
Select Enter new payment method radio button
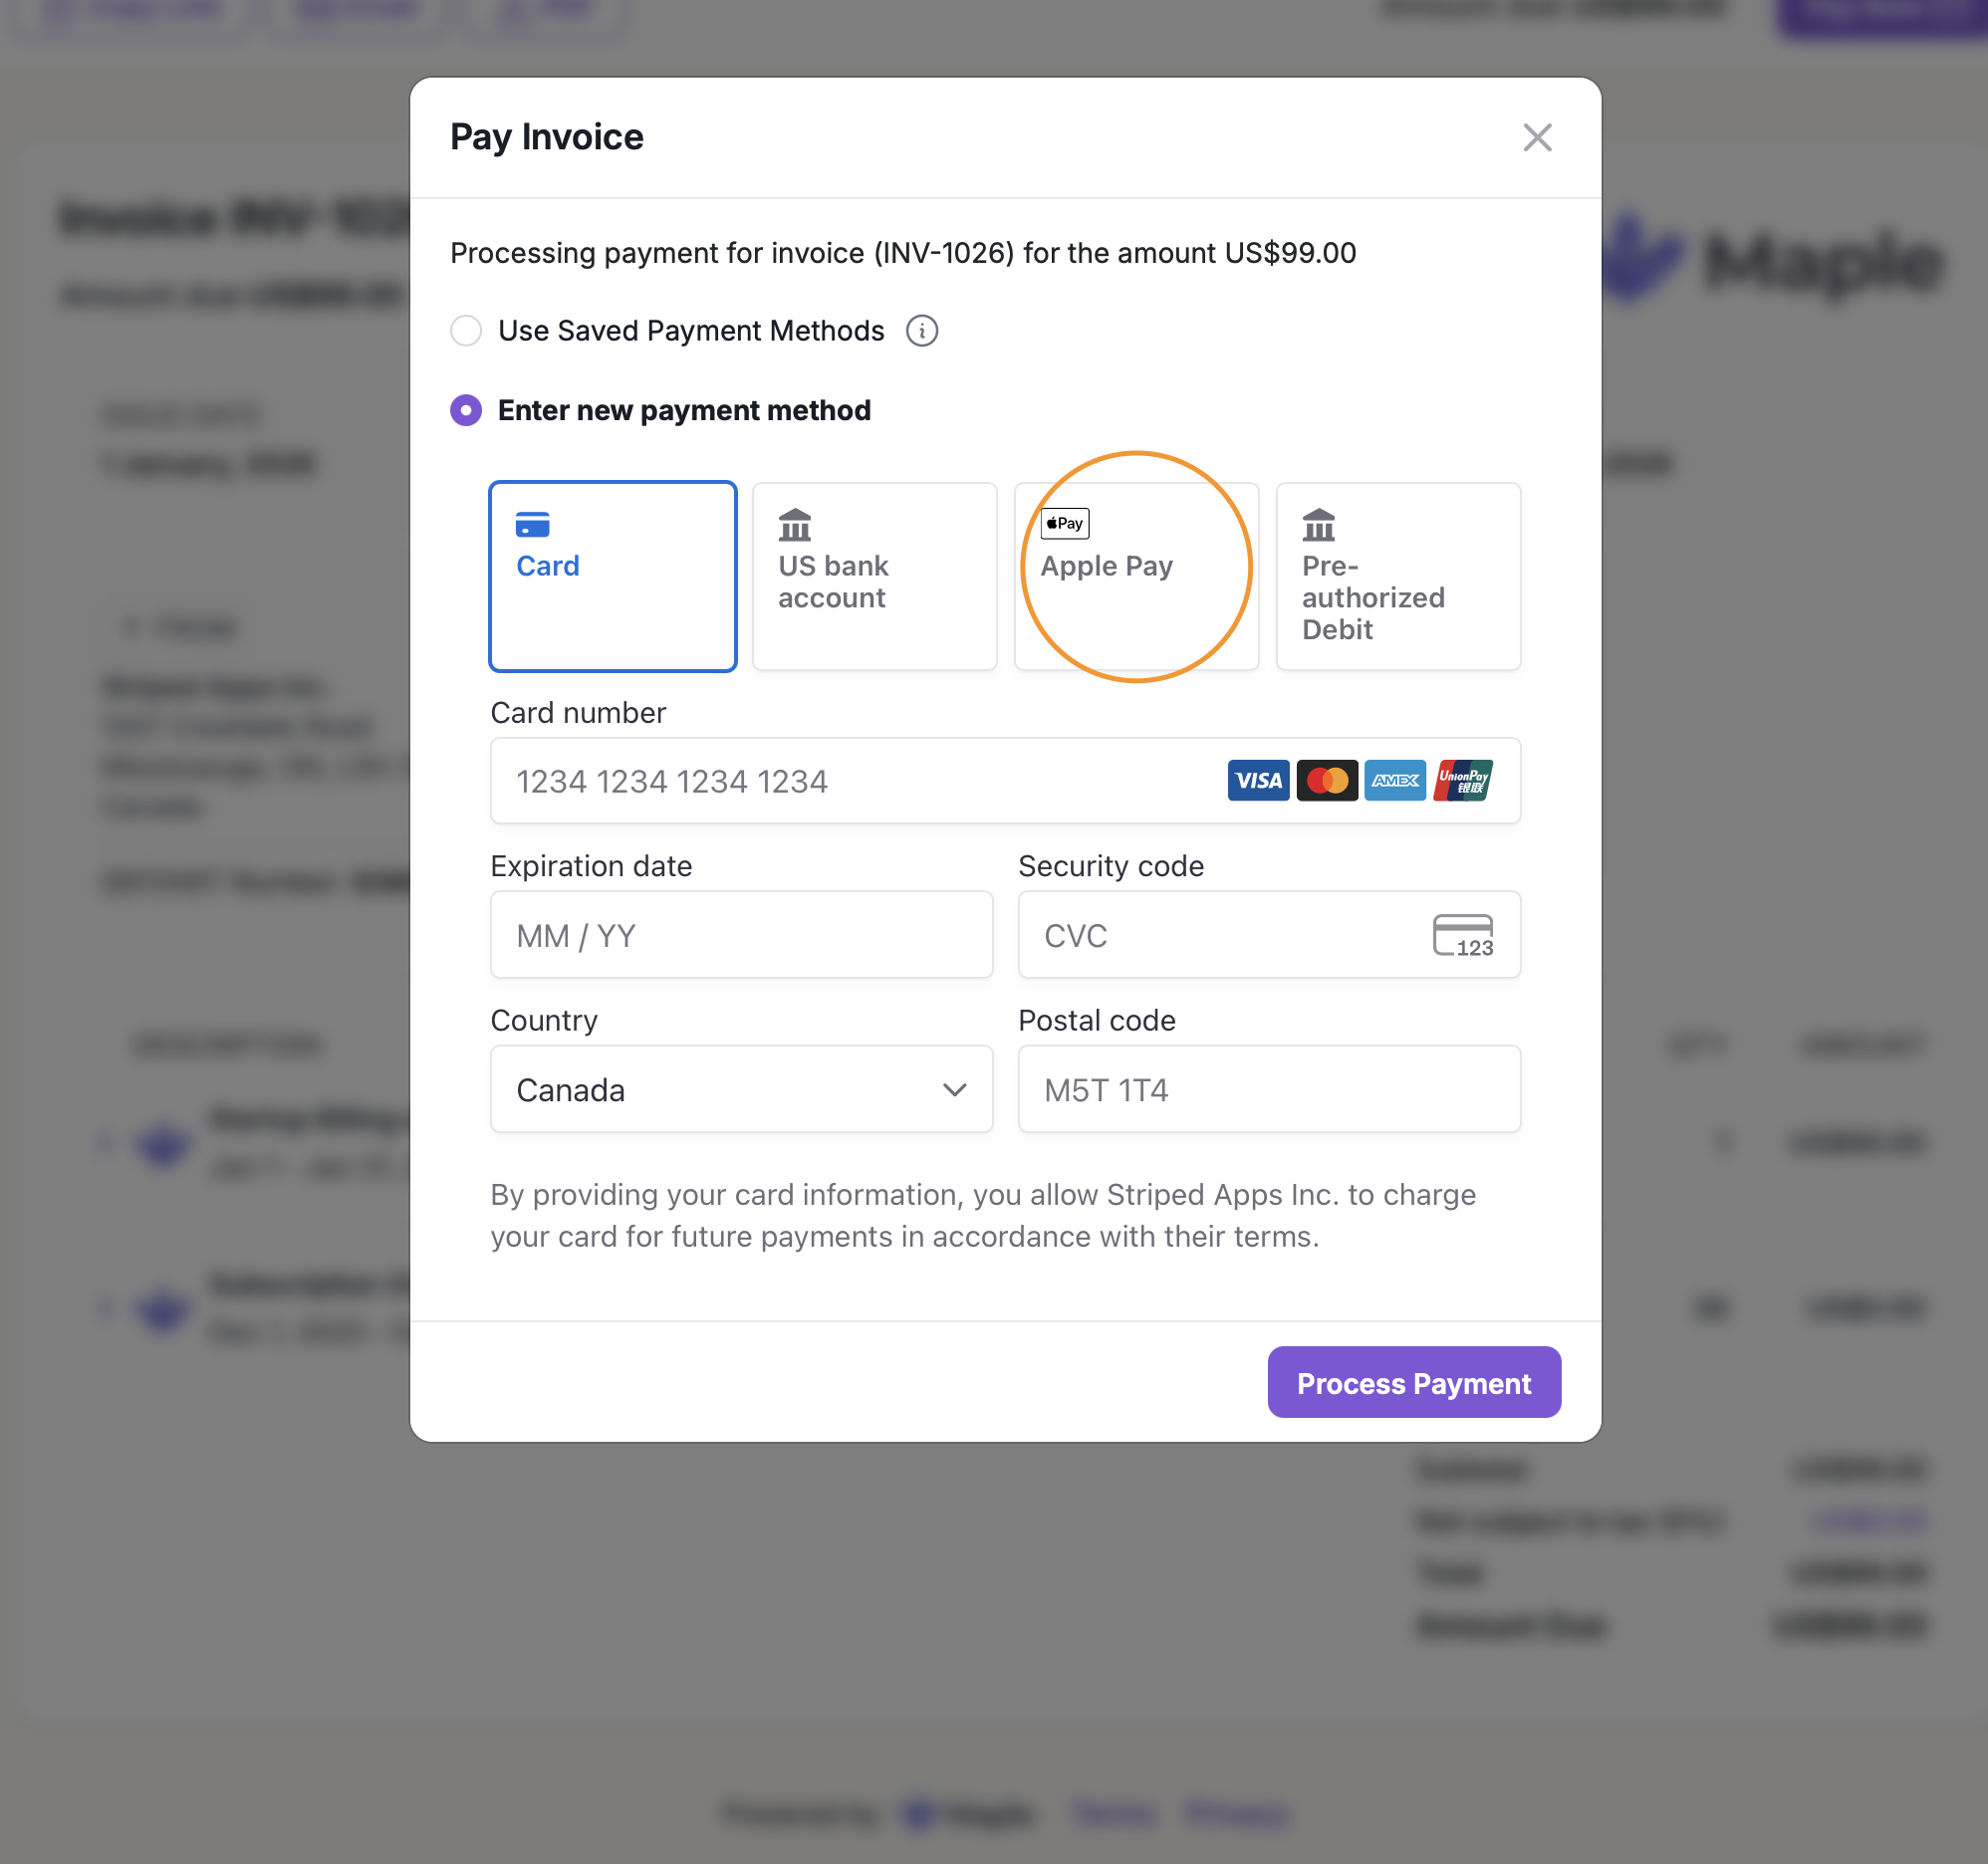click(x=466, y=410)
